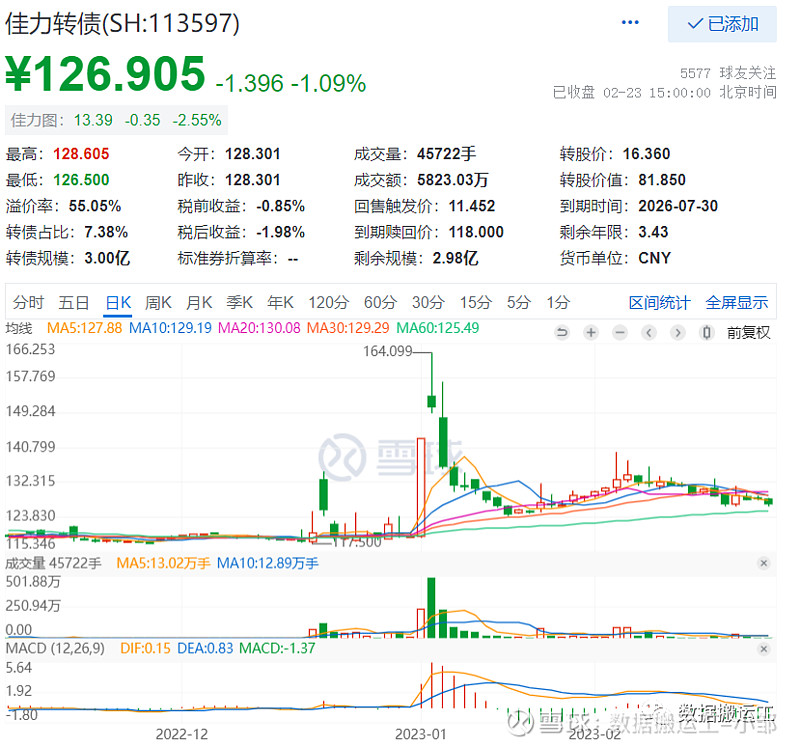Click the 5577 球友关注 follower count
Screen dimensions: 800x748
[728, 73]
